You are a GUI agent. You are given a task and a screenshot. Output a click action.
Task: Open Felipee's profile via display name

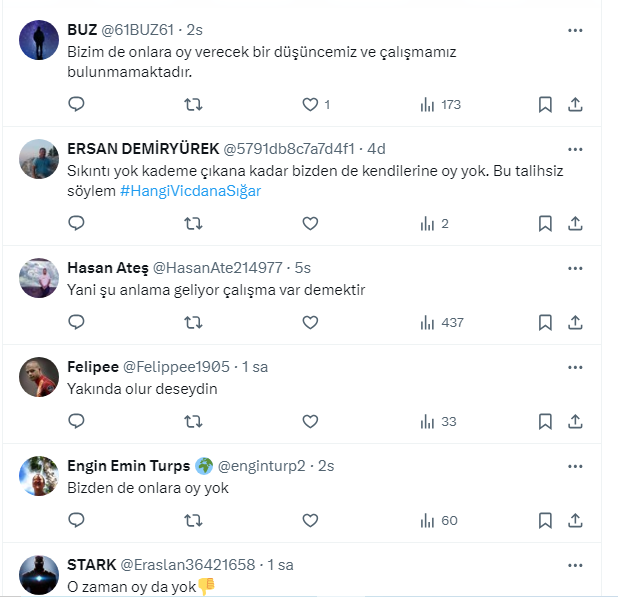pos(92,367)
